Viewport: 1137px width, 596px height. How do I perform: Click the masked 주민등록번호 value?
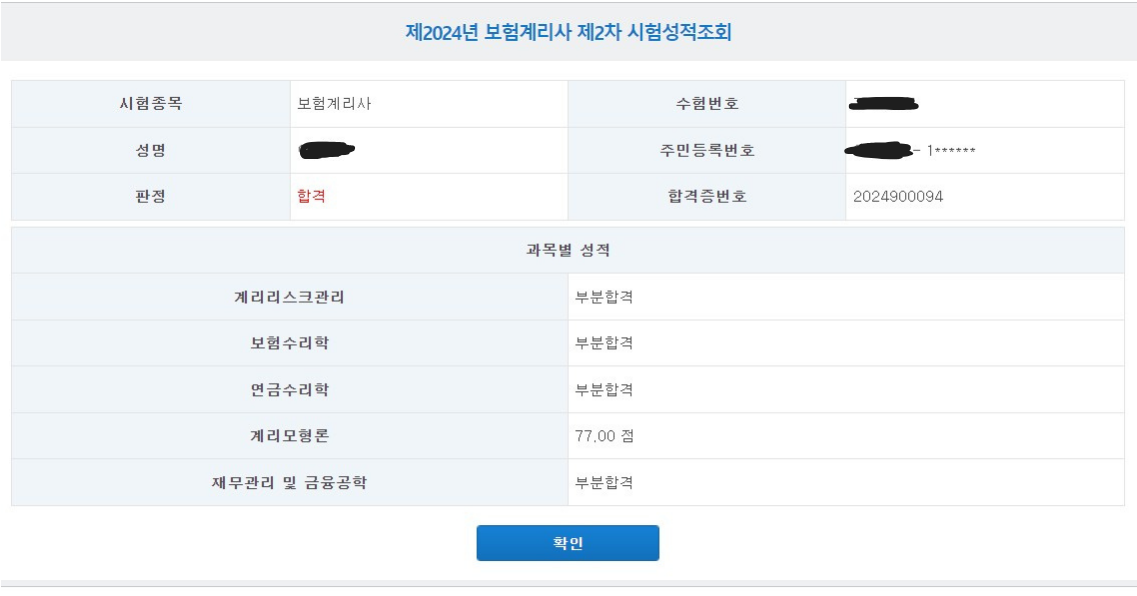click(910, 151)
